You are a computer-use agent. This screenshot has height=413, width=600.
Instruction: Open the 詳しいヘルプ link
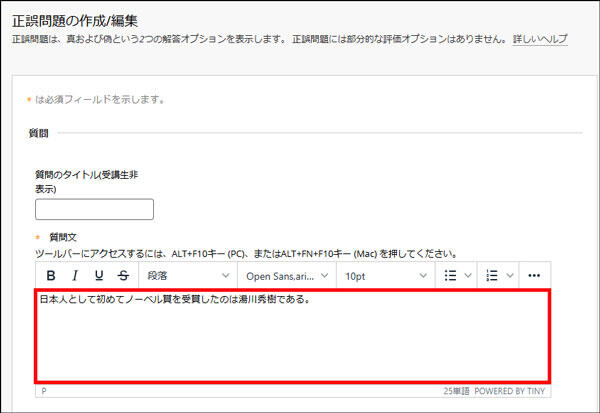pos(540,39)
